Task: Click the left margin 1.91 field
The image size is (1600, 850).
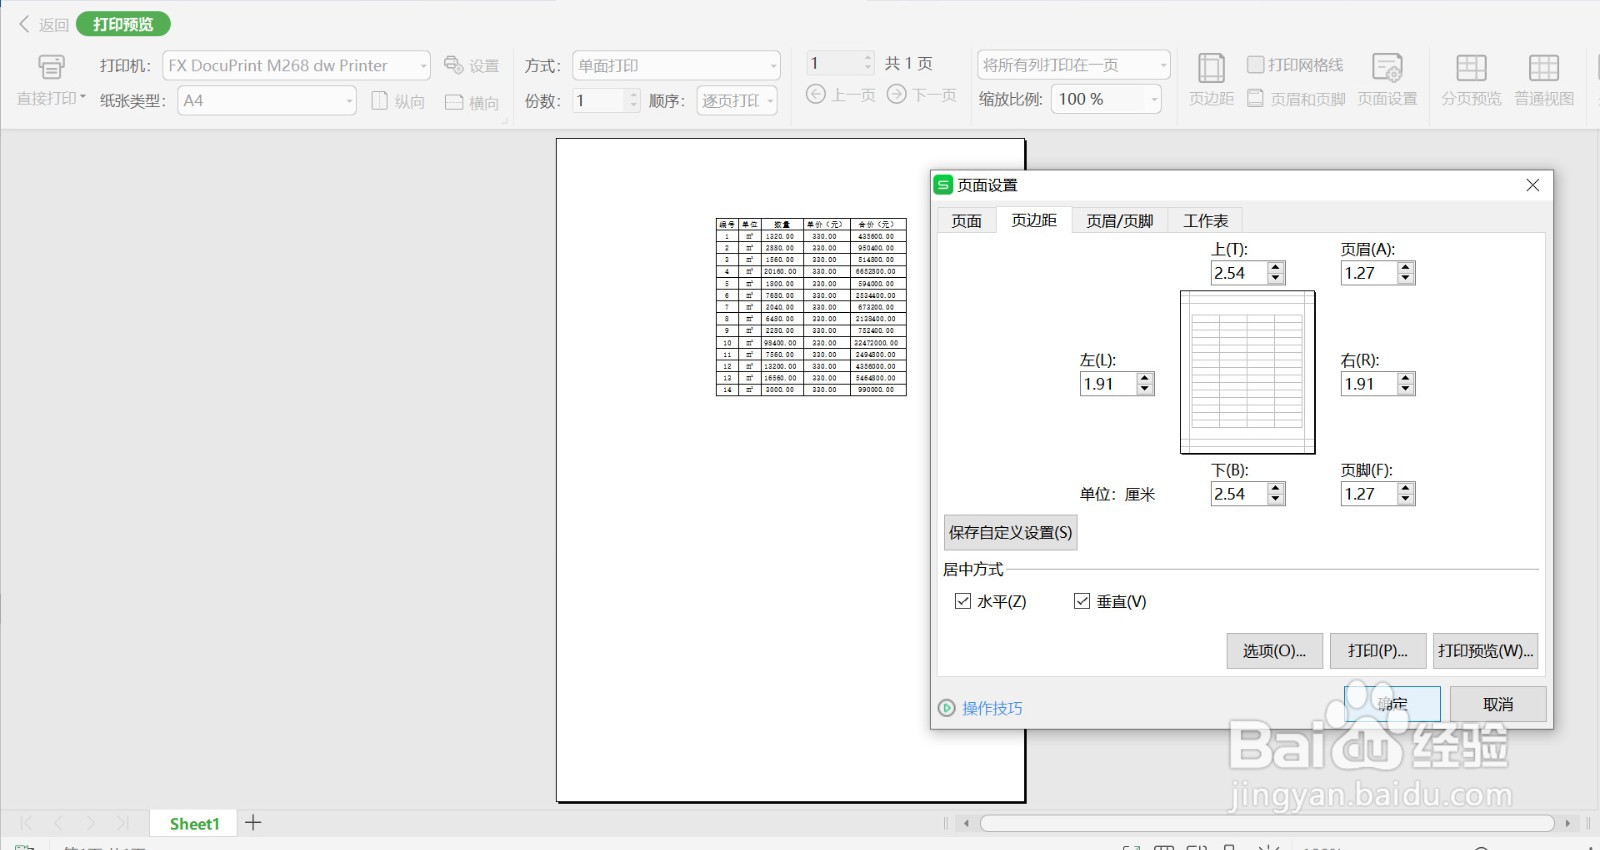Action: tap(1108, 384)
